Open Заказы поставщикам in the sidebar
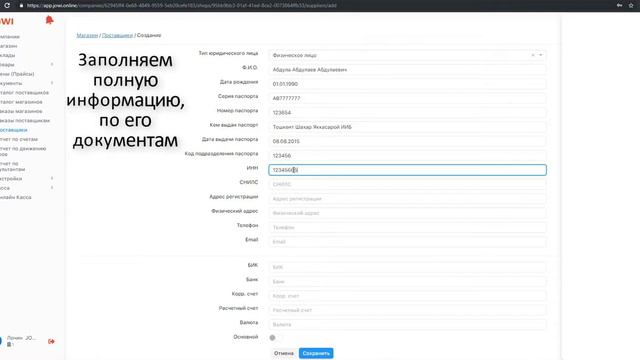This screenshot has width=640, height=360. 25,121
